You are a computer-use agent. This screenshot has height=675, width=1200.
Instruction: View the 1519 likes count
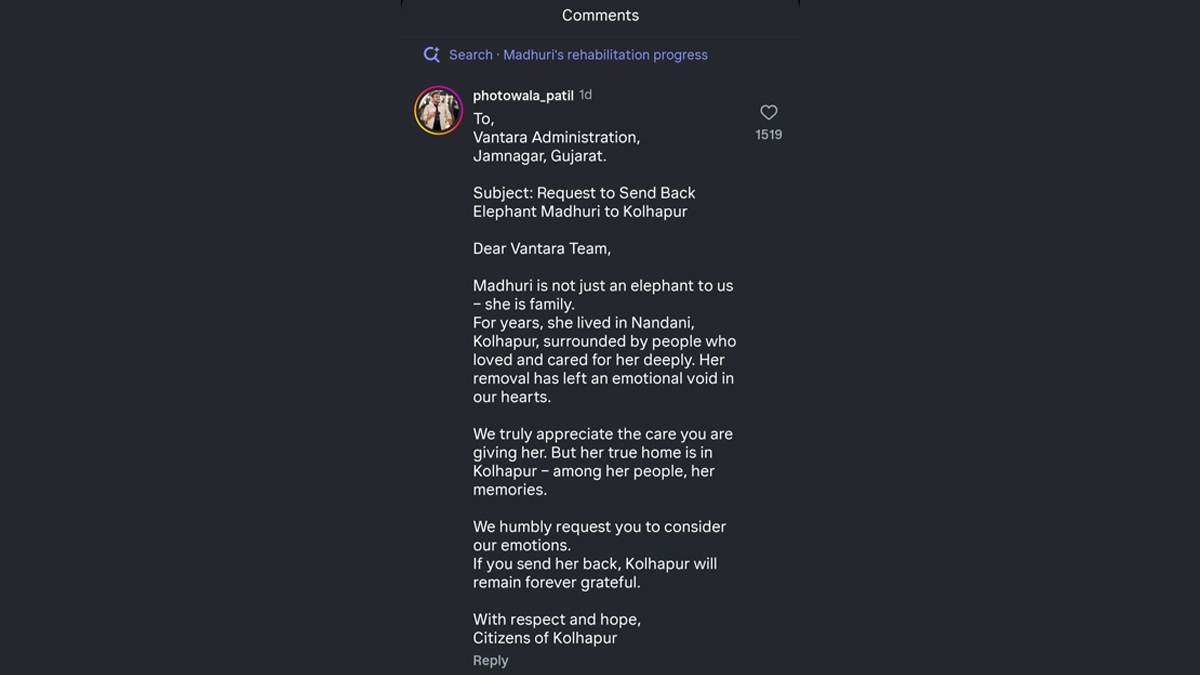pos(768,135)
